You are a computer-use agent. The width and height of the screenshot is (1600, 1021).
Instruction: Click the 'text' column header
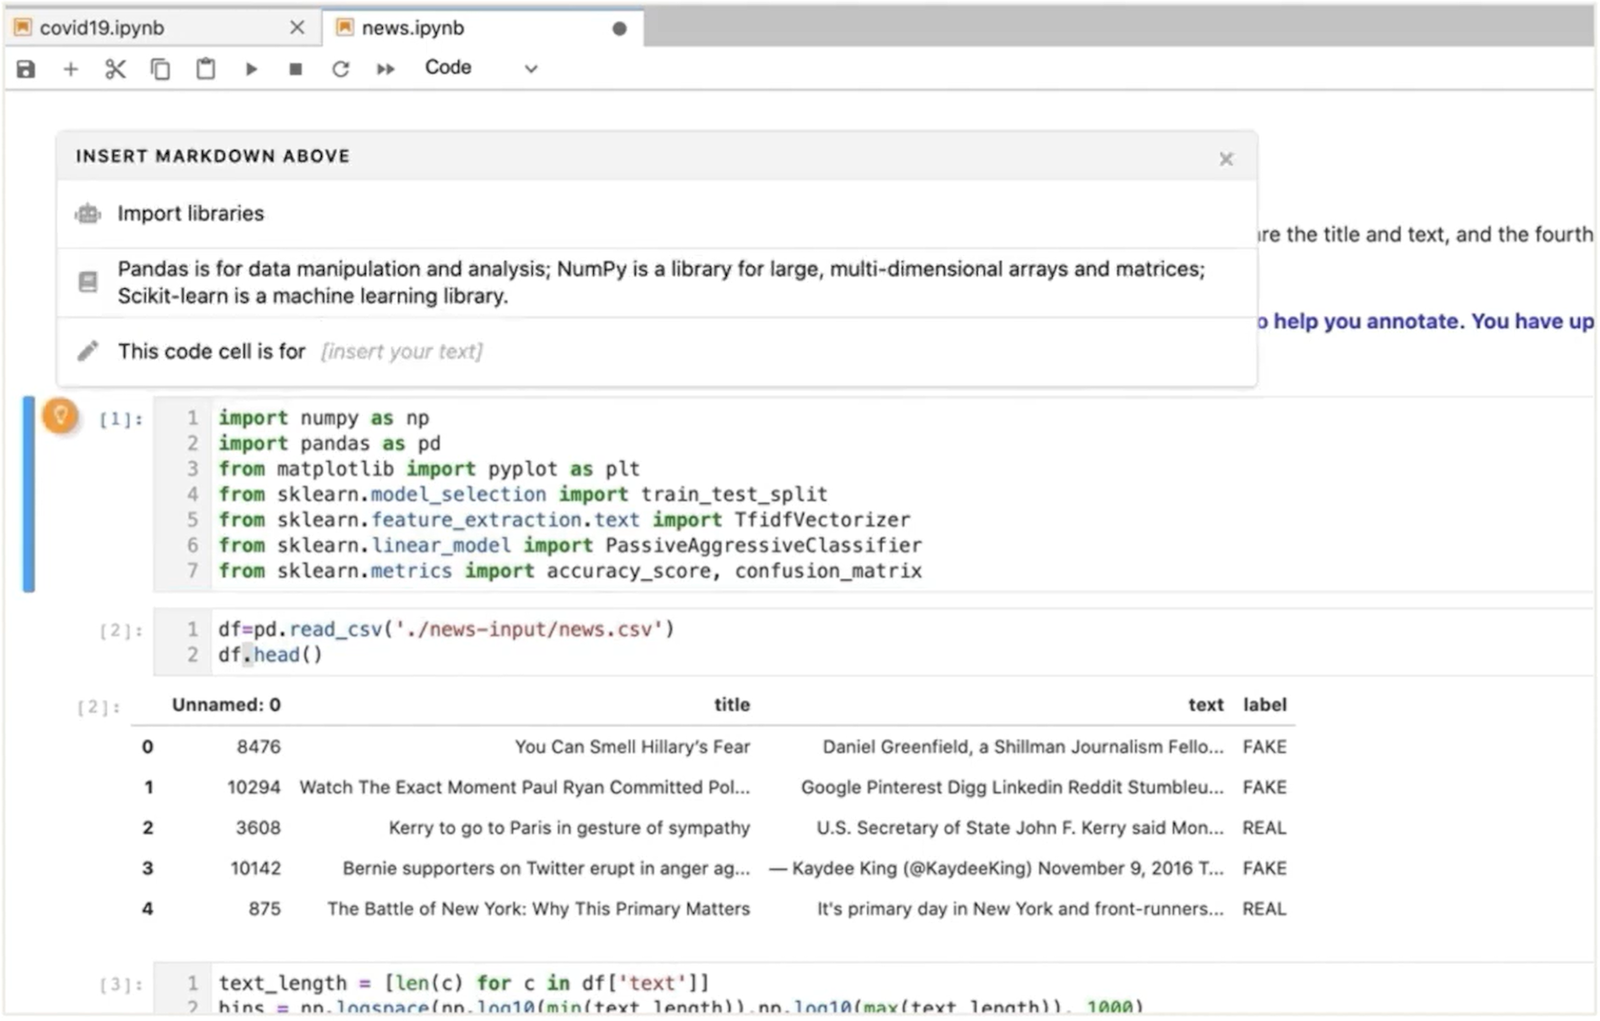click(1206, 705)
